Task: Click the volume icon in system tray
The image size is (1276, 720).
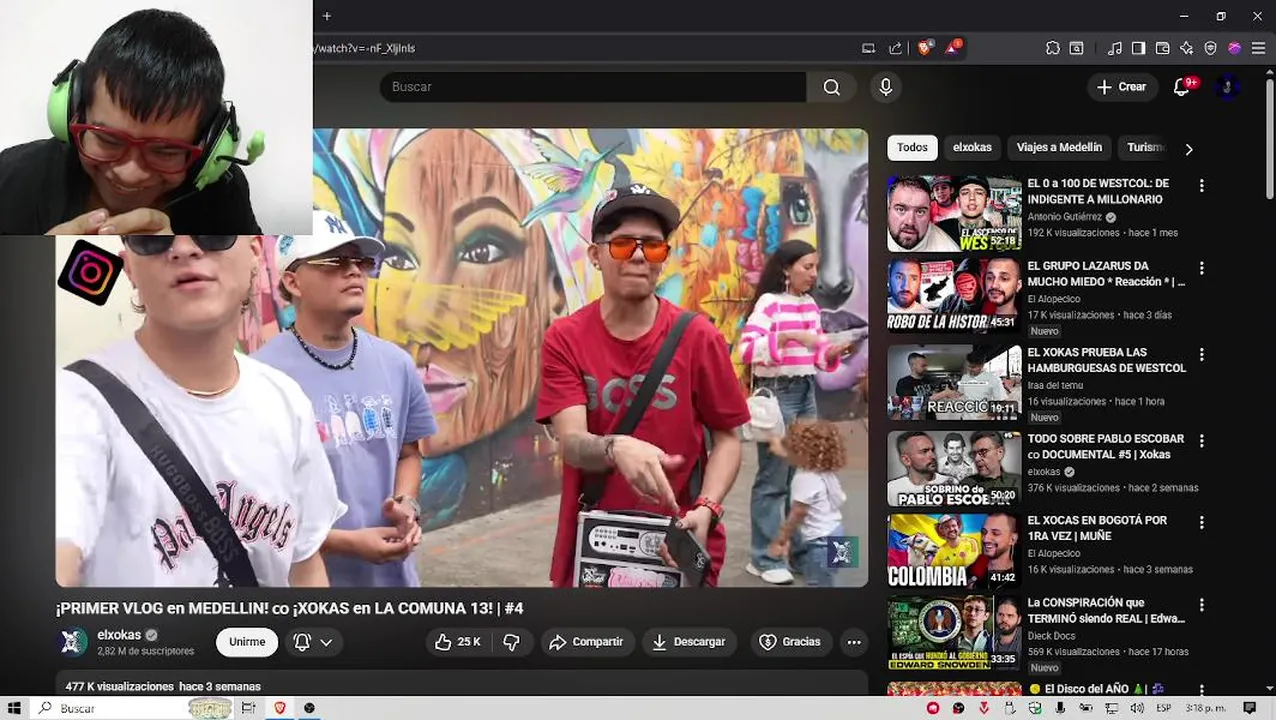Action: (1136, 708)
